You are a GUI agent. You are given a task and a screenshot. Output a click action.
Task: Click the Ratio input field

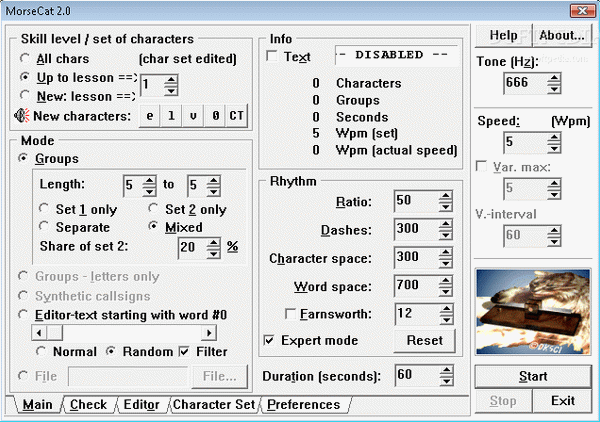pos(416,200)
